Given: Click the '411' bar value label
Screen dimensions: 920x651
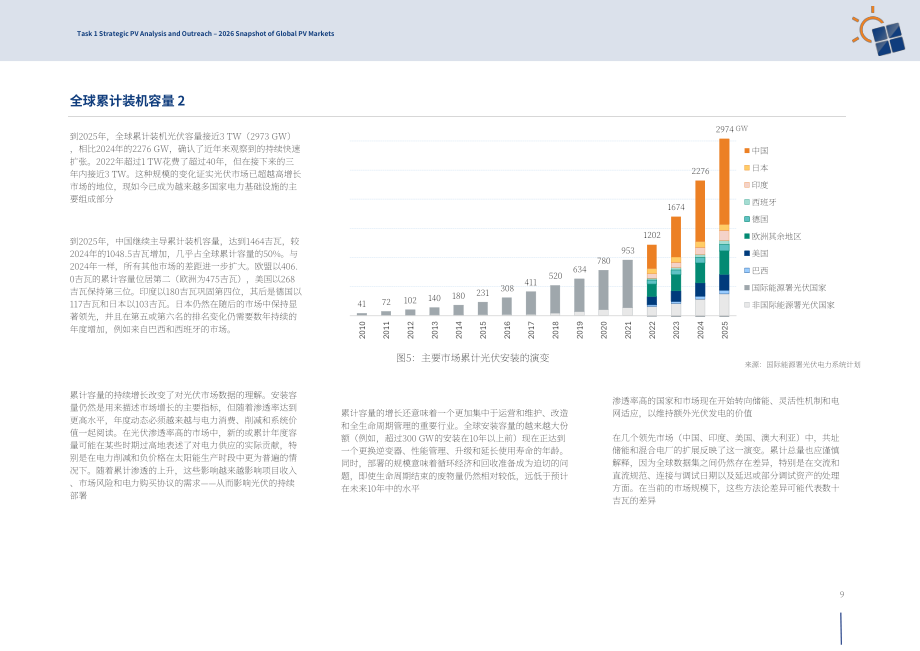Looking at the screenshot, I should [x=530, y=283].
